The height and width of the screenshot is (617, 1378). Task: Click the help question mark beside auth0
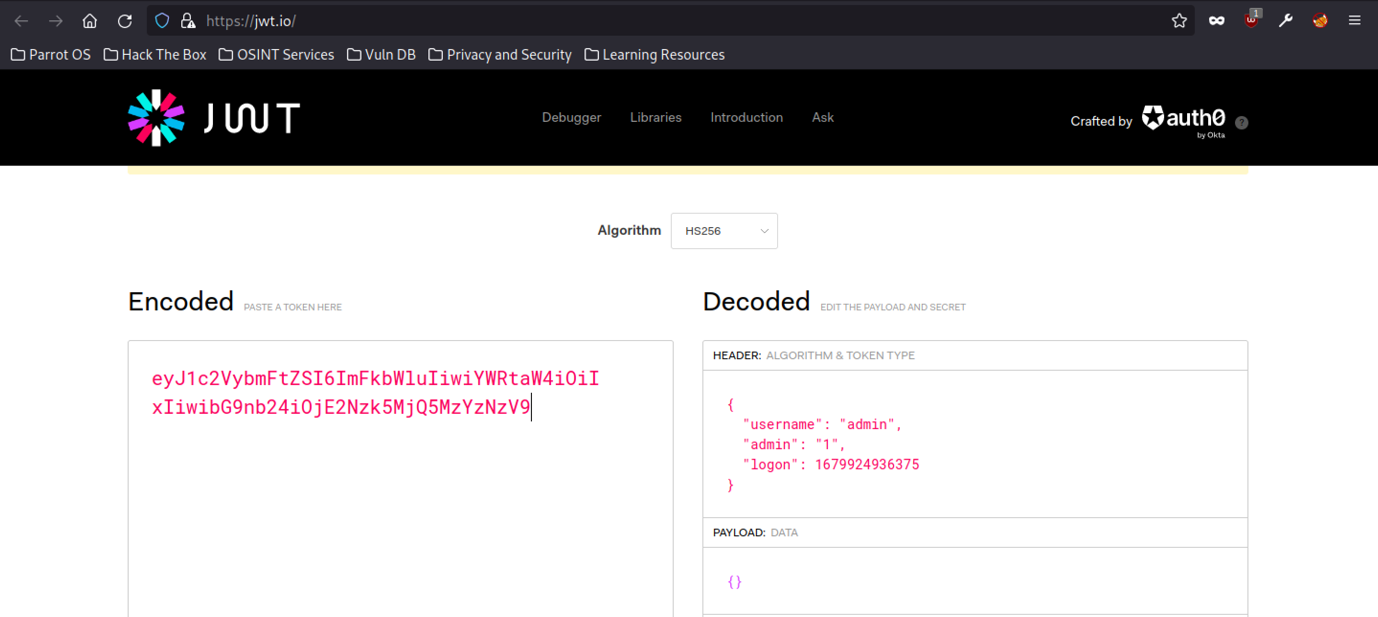[1242, 122]
